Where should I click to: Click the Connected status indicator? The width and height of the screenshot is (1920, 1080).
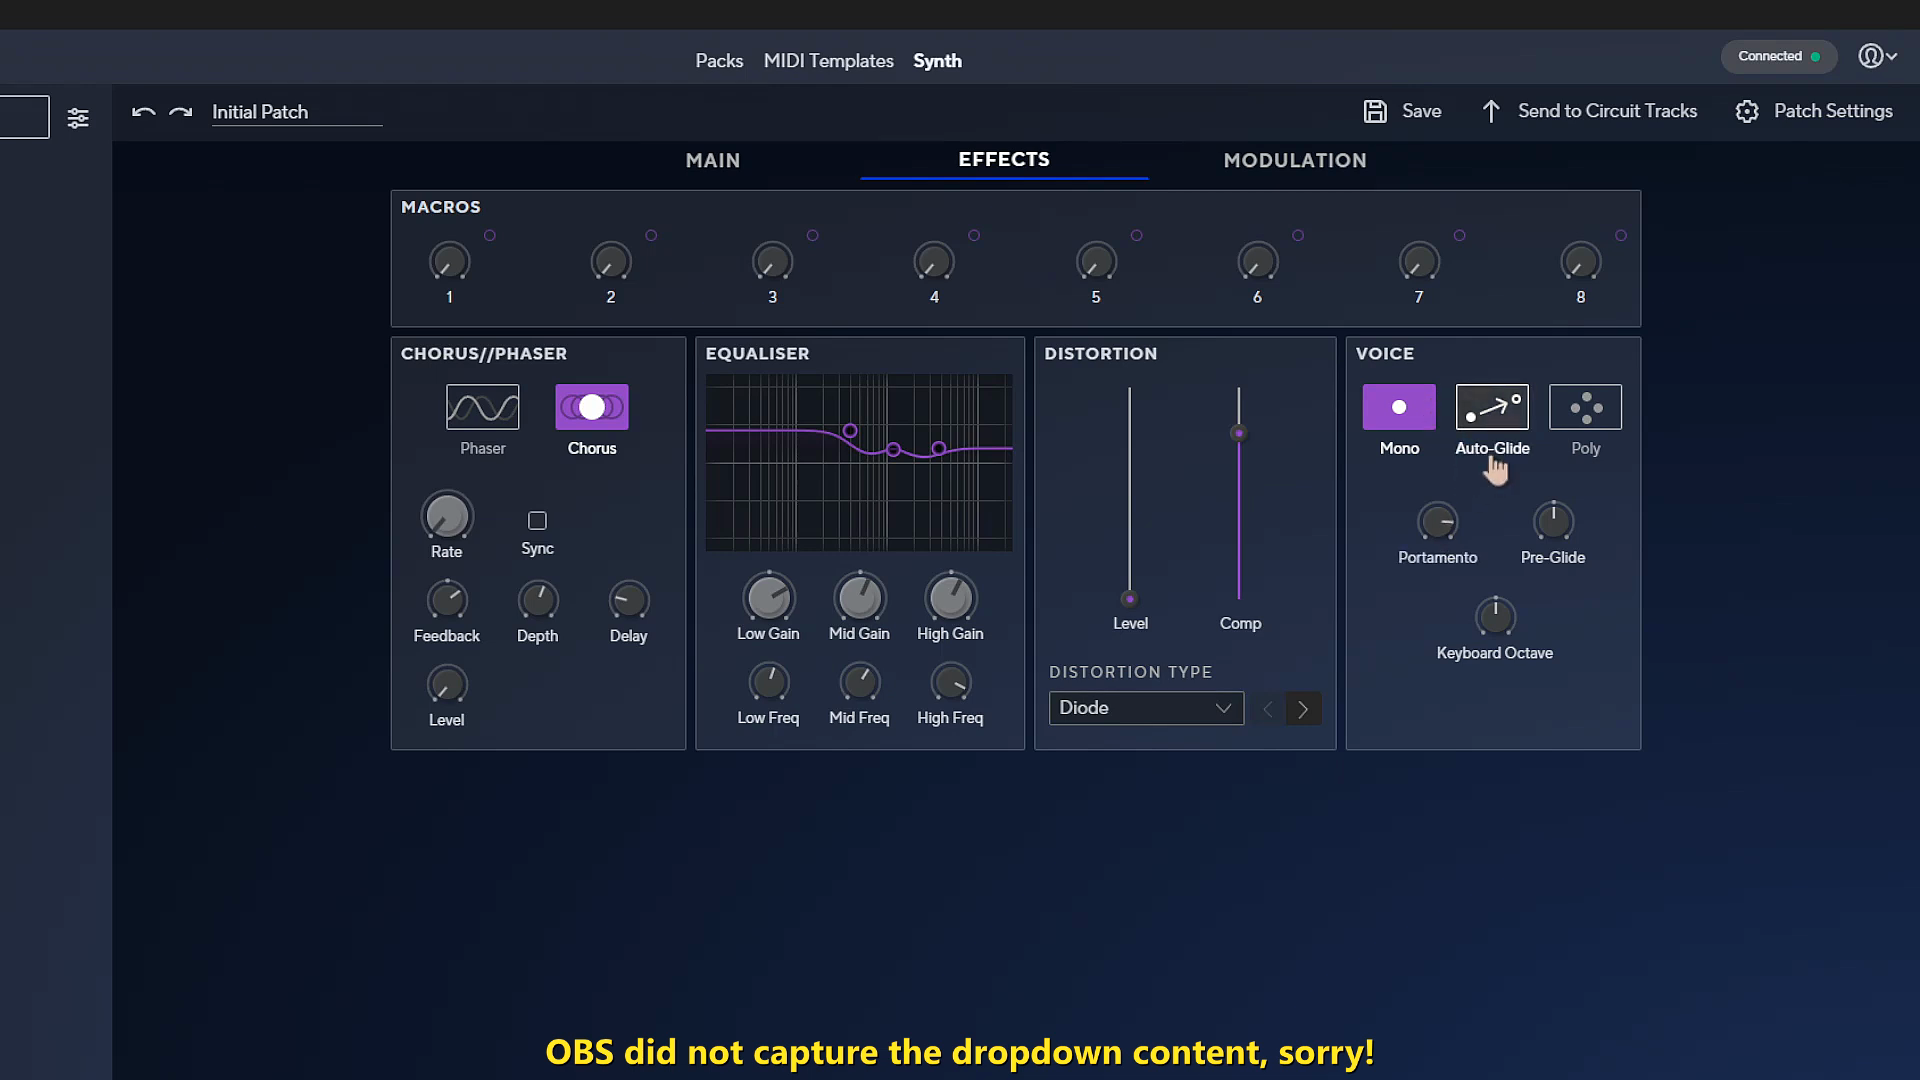[1779, 56]
